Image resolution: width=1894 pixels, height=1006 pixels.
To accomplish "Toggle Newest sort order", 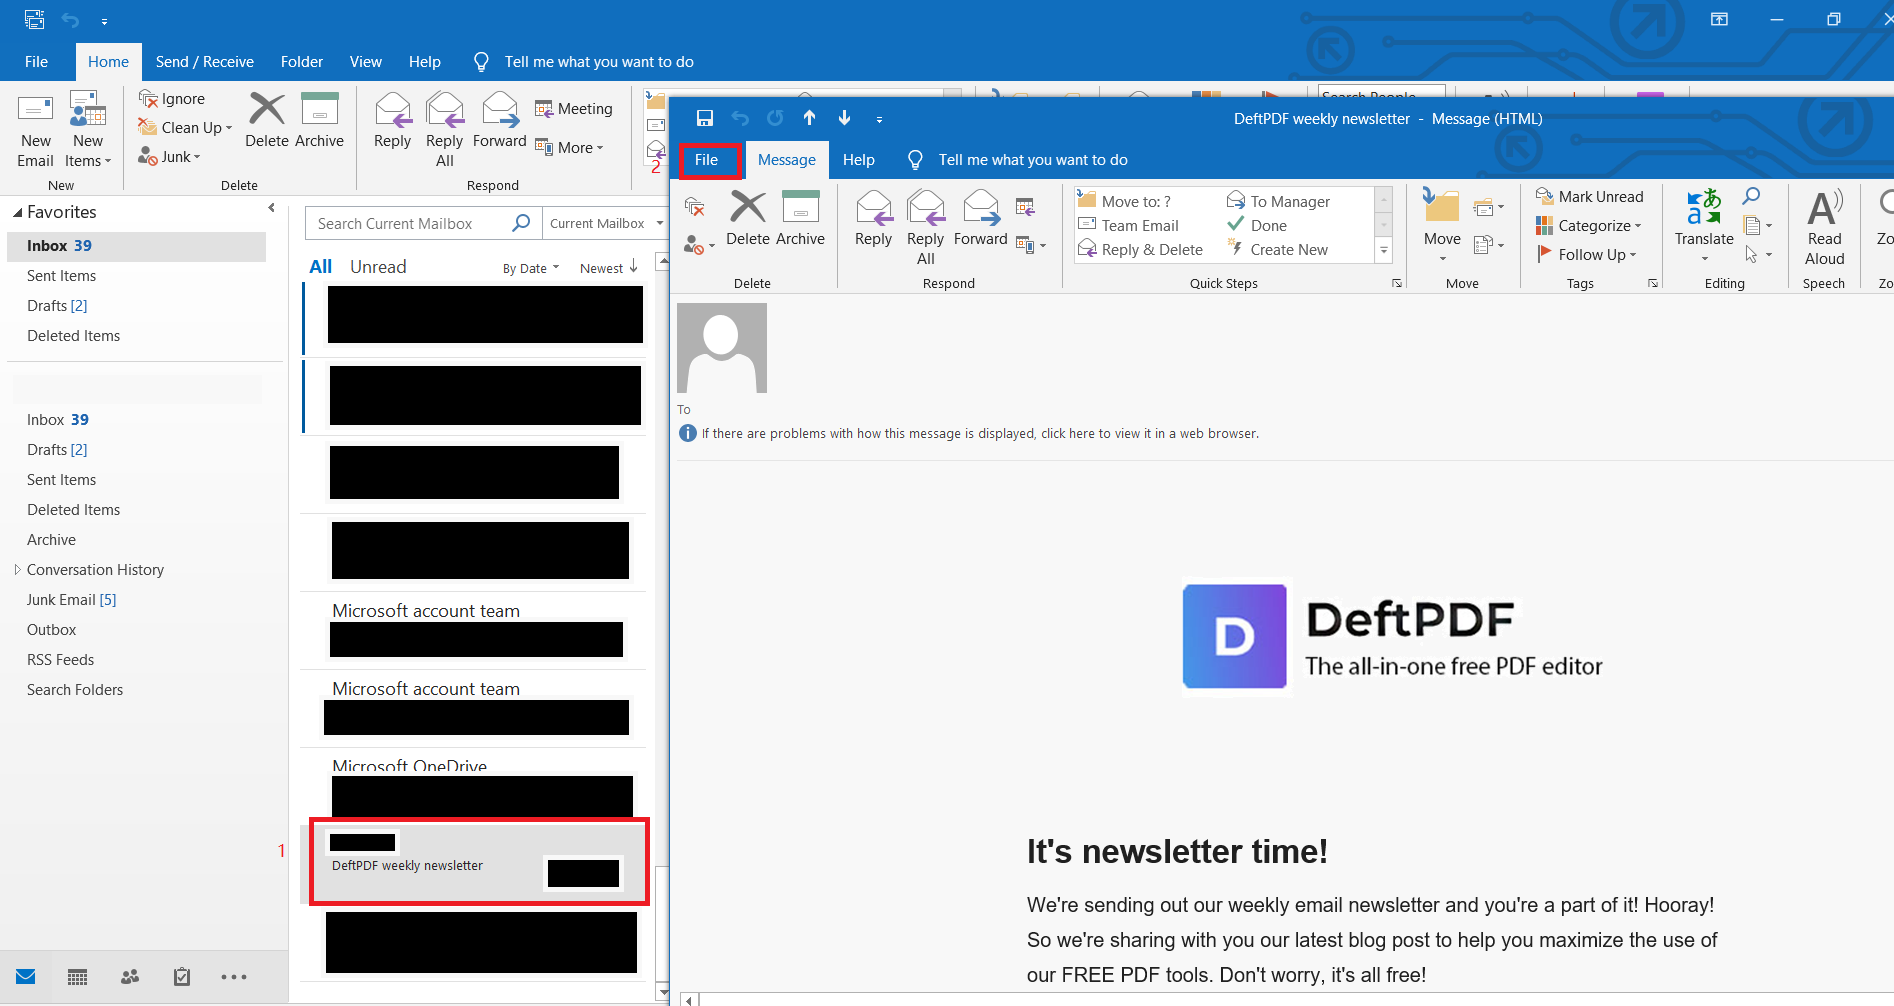I will [609, 267].
